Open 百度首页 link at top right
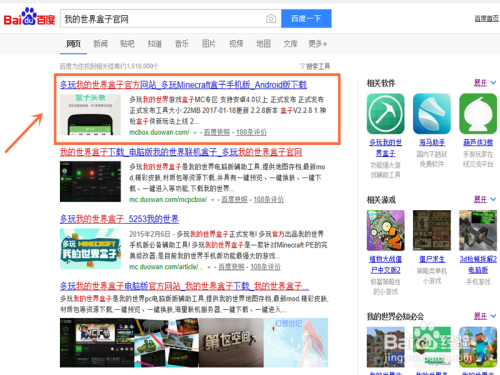Image resolution: width=500 pixels, height=375 pixels. click(x=487, y=19)
